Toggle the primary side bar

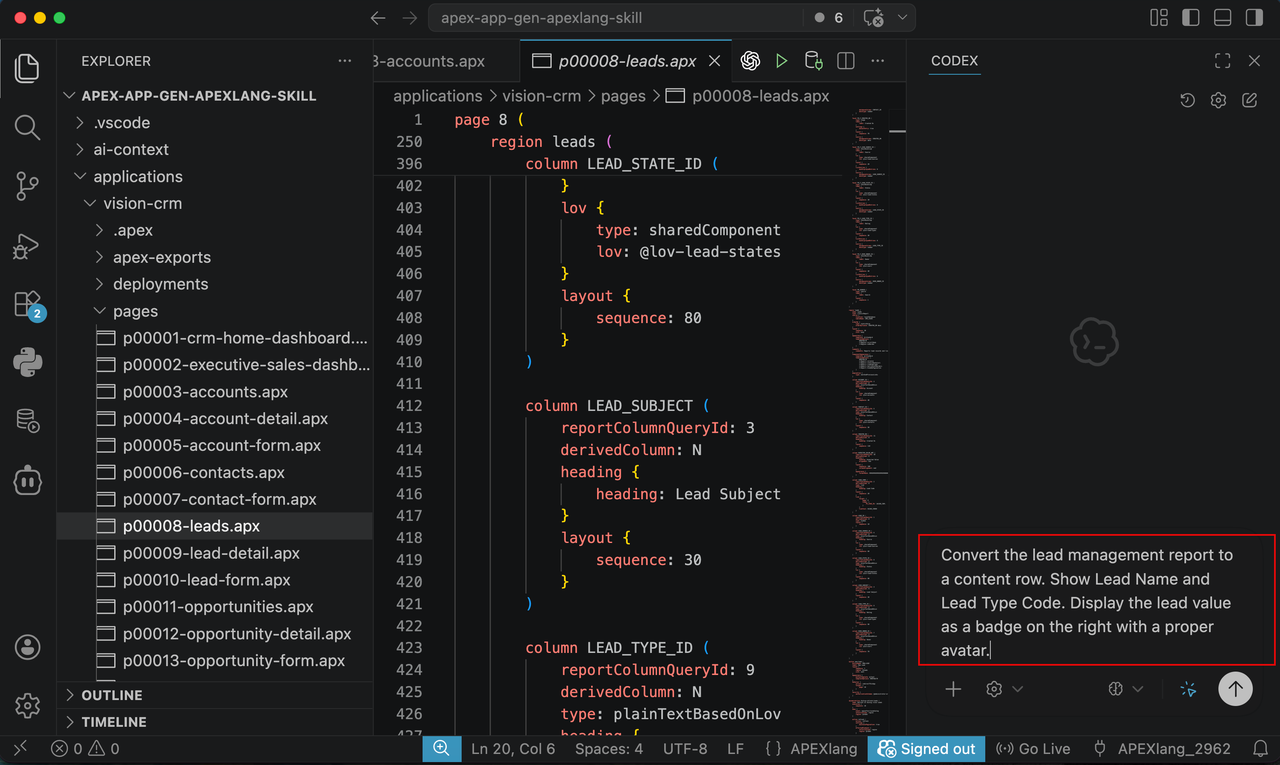[x=1190, y=18]
